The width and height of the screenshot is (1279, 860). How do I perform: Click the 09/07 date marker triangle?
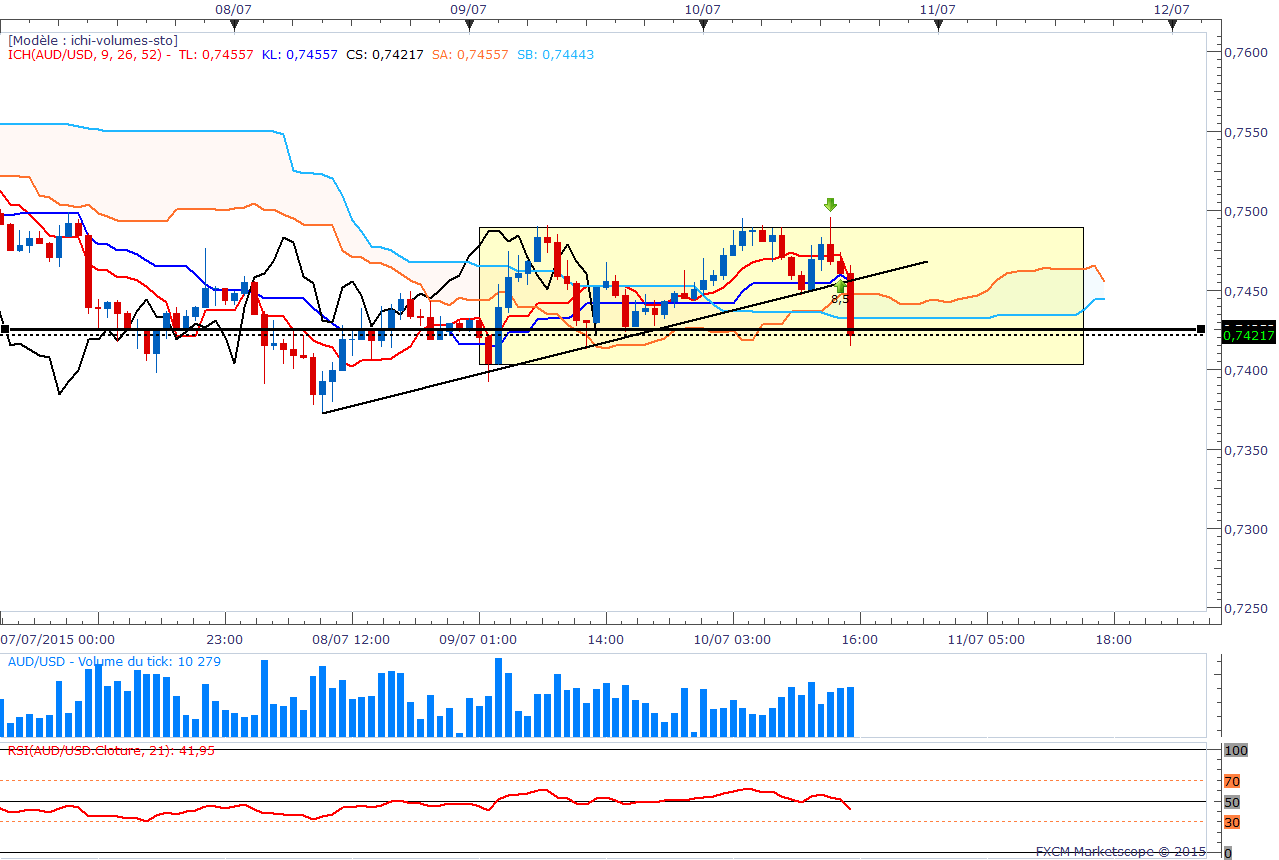(x=468, y=26)
